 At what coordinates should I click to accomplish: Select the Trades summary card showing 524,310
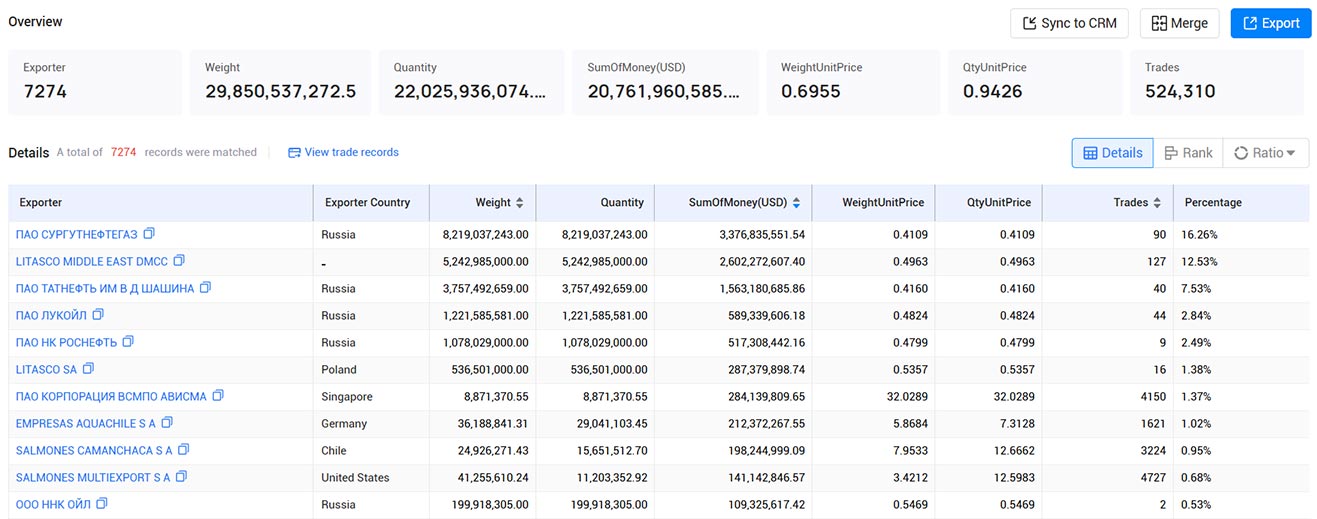point(1217,82)
